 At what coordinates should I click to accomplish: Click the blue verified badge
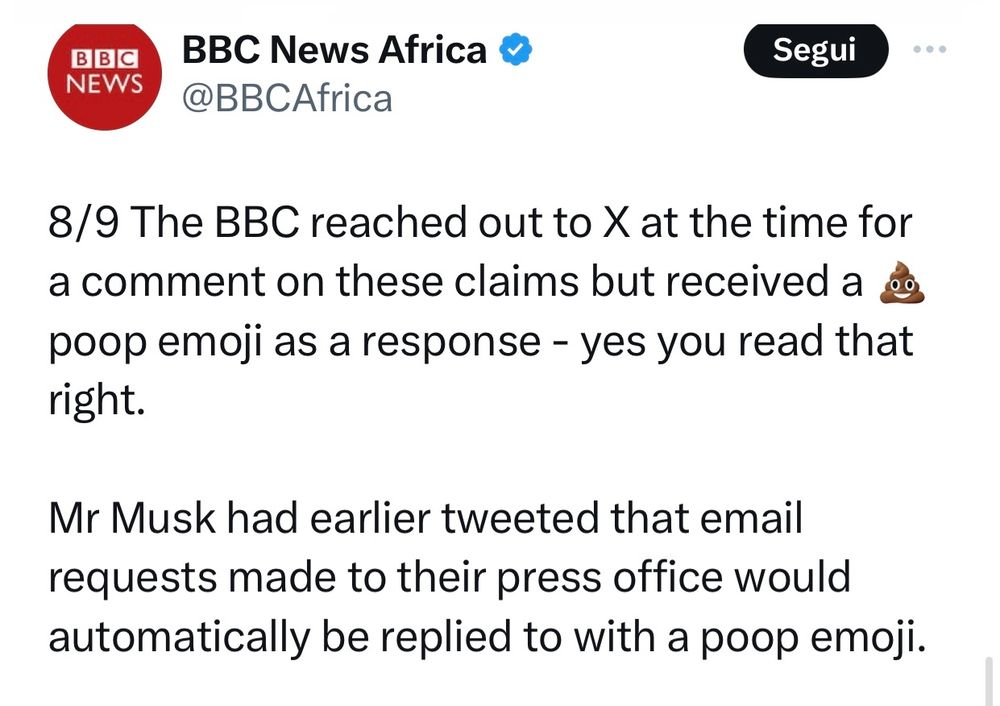click(x=515, y=49)
